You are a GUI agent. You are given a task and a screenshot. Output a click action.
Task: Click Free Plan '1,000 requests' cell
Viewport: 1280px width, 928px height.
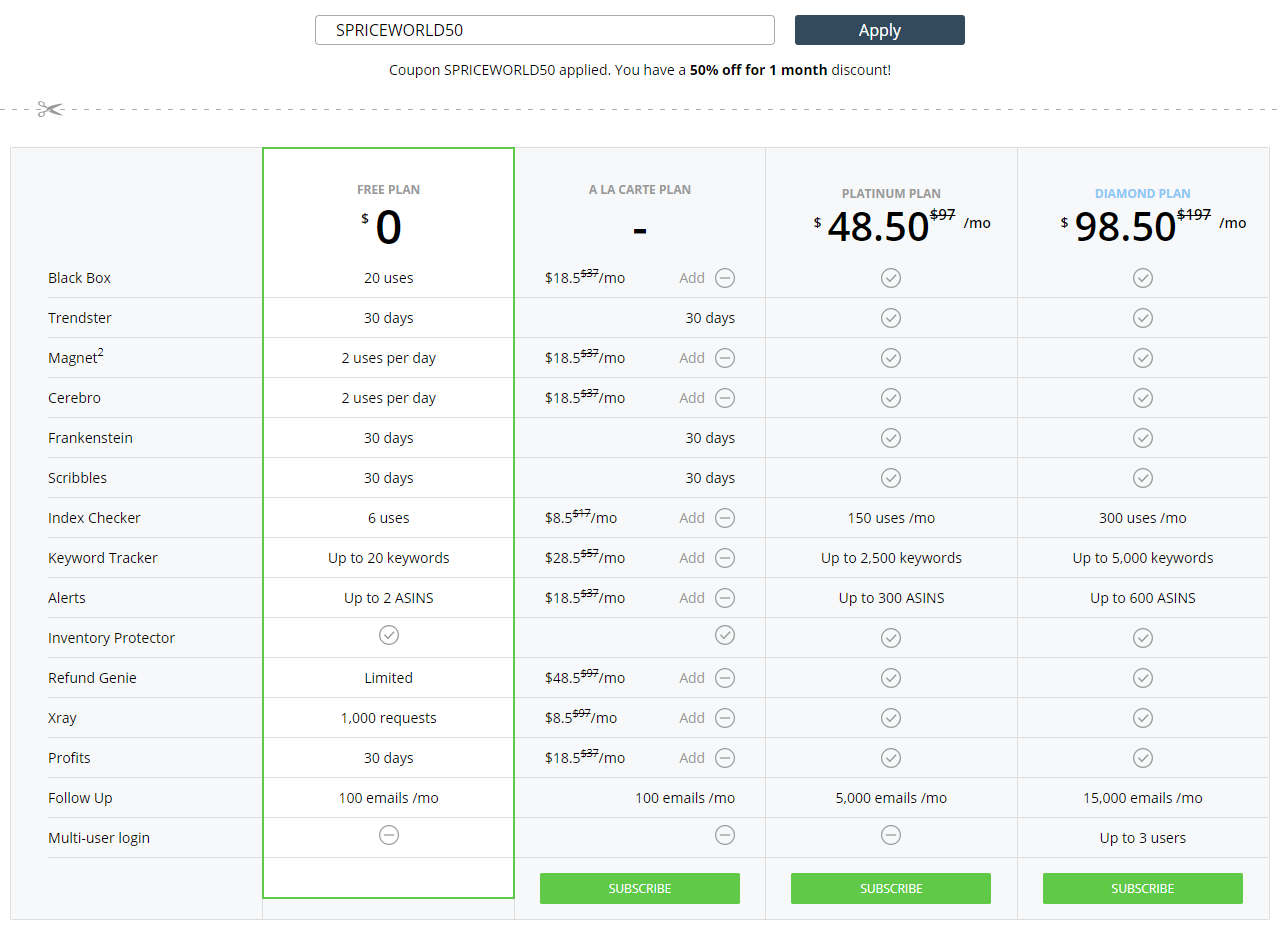tap(389, 718)
